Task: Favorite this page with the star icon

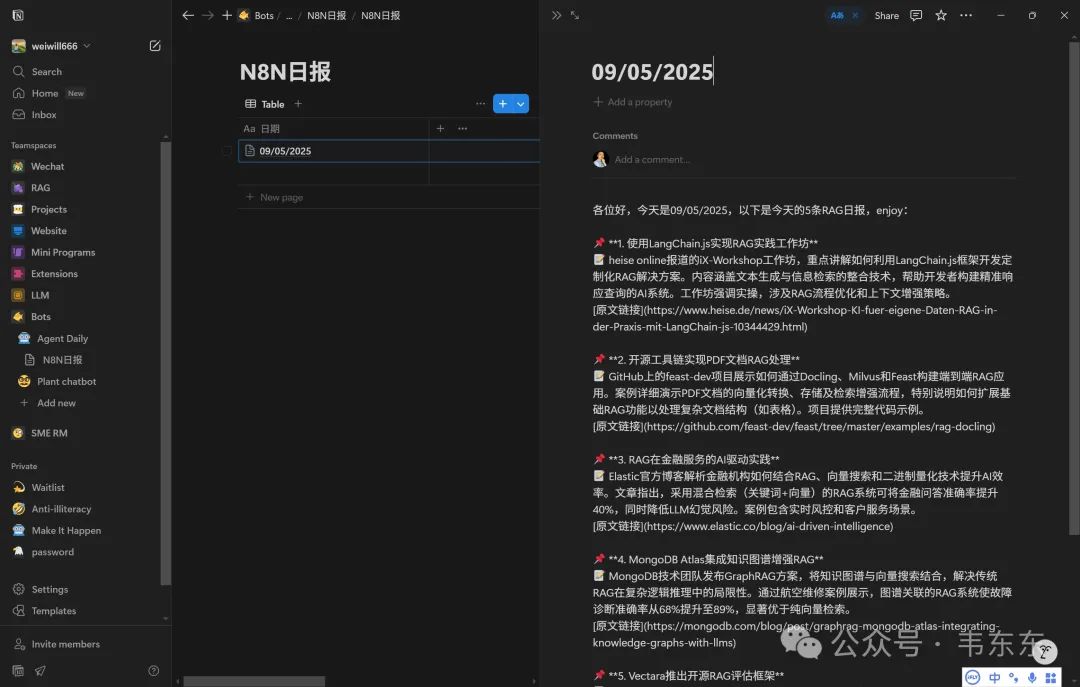Action: 941,15
